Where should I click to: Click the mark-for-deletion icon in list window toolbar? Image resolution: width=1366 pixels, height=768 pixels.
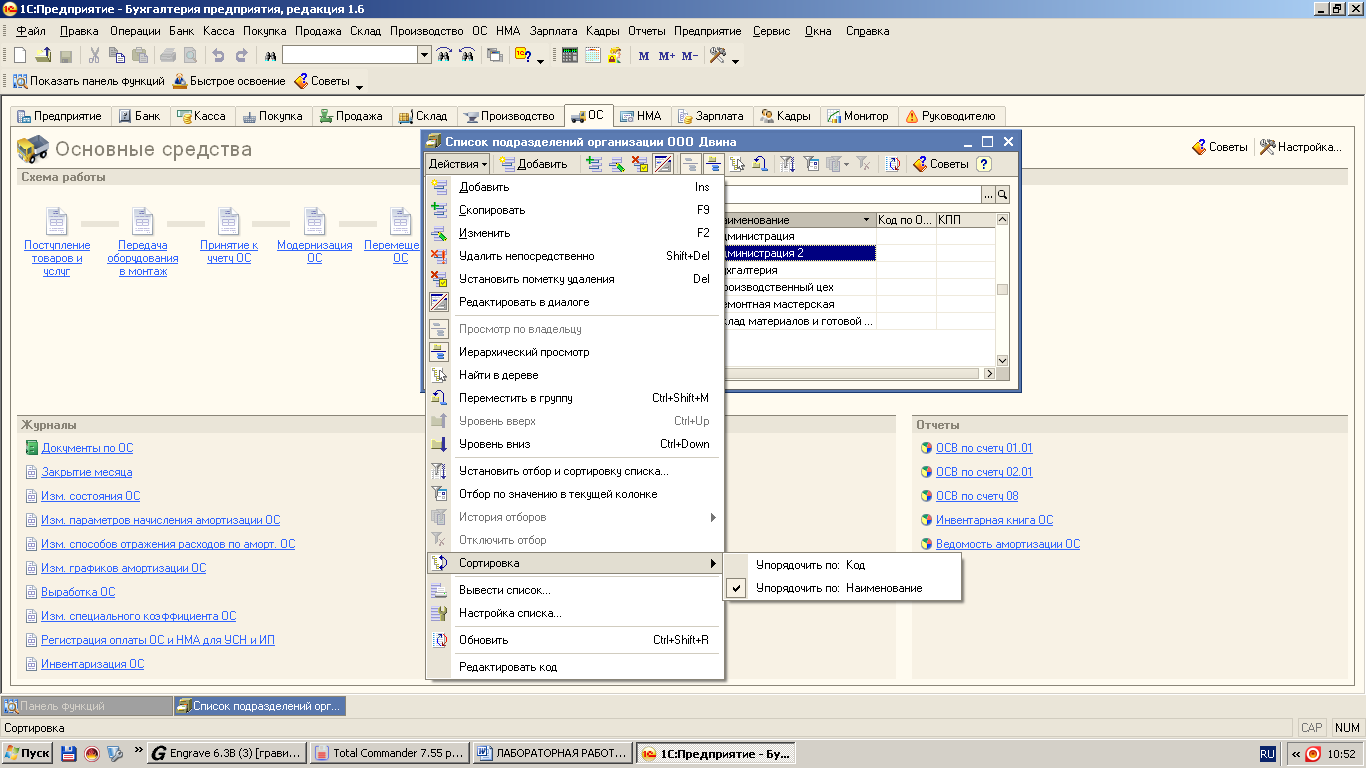click(640, 164)
